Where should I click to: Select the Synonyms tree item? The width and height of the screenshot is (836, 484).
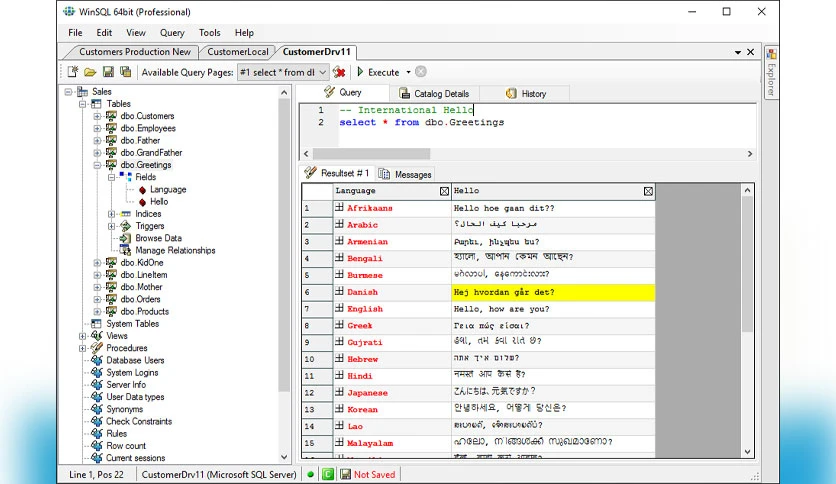click(125, 409)
